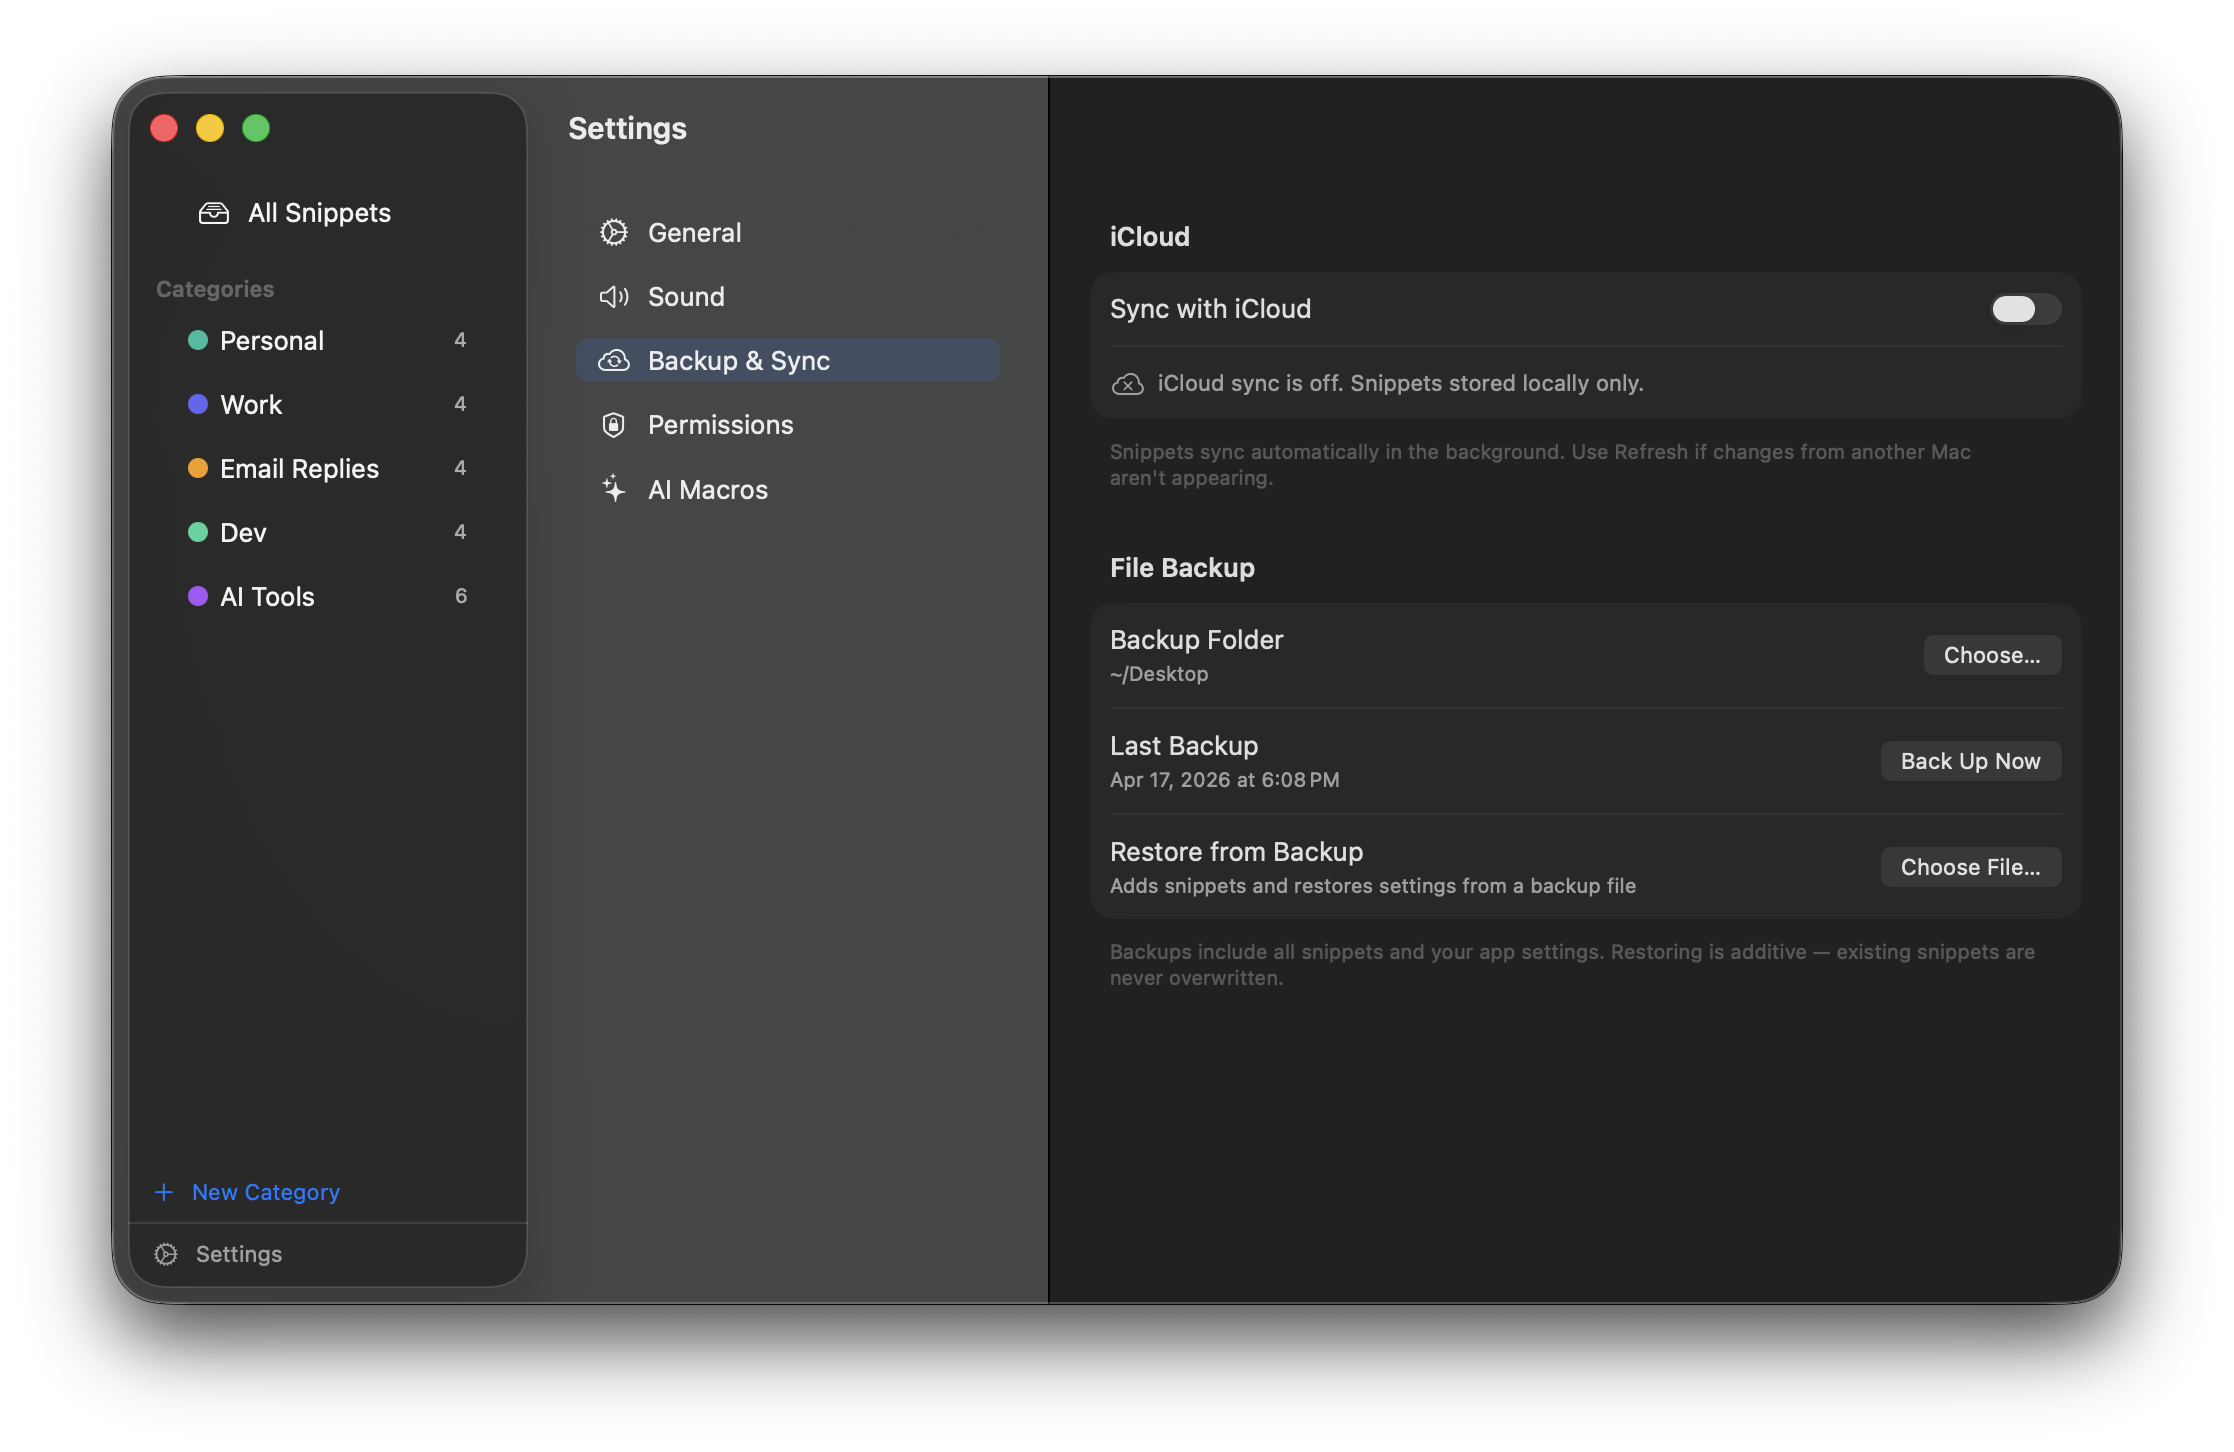Viewport: 2234px width, 1452px height.
Task: Click Choose File... to restore from backup
Action: point(1970,866)
